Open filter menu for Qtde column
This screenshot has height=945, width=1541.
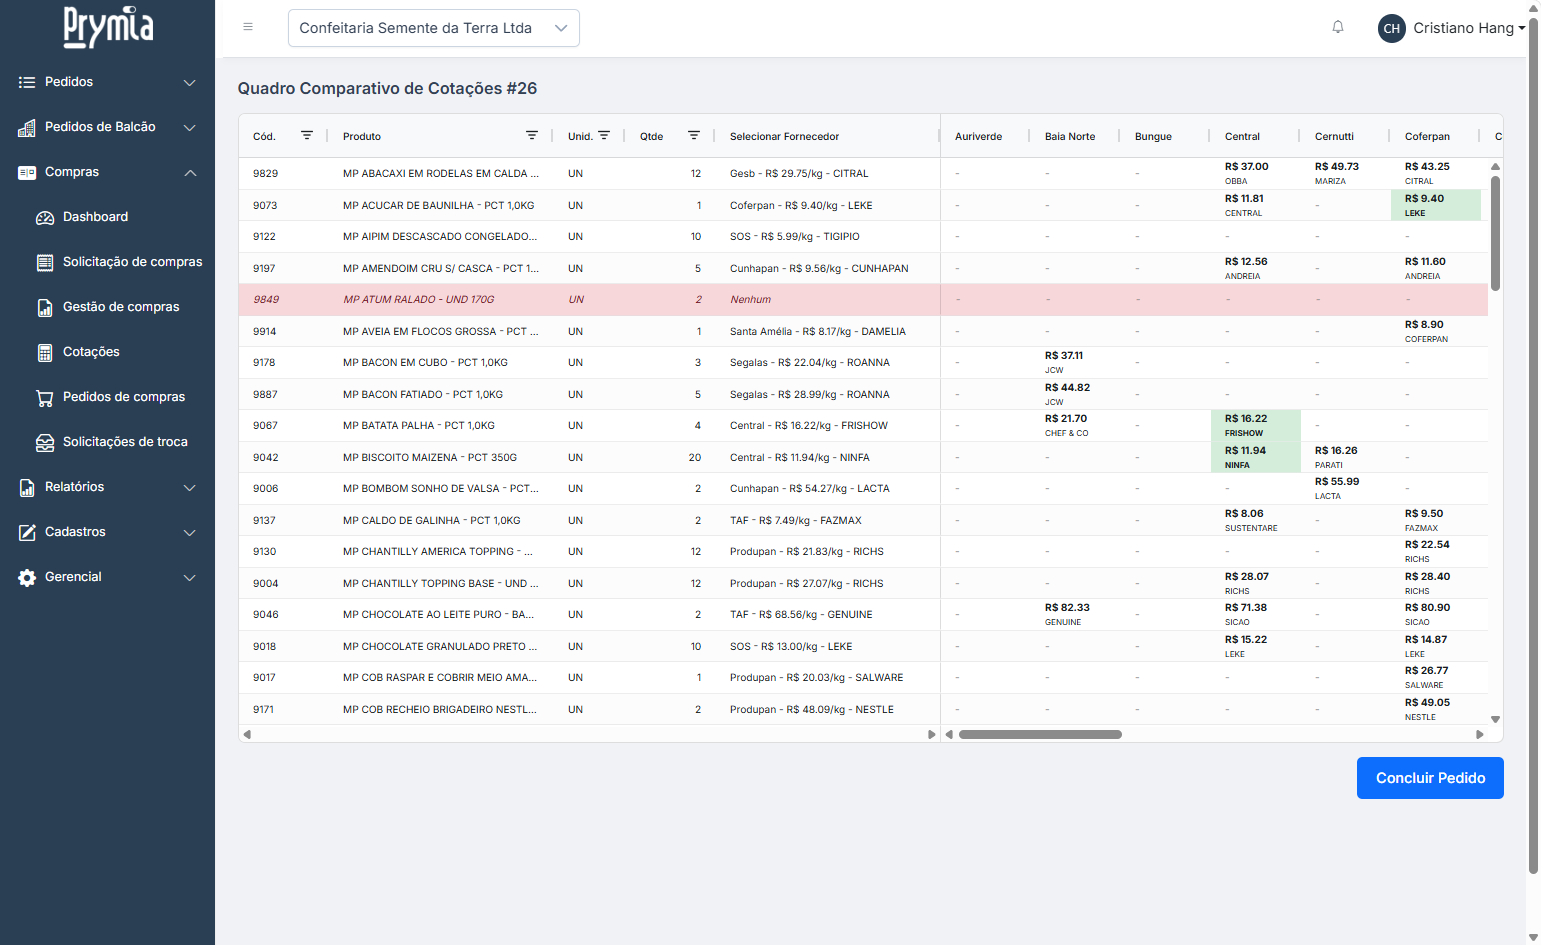(x=694, y=135)
